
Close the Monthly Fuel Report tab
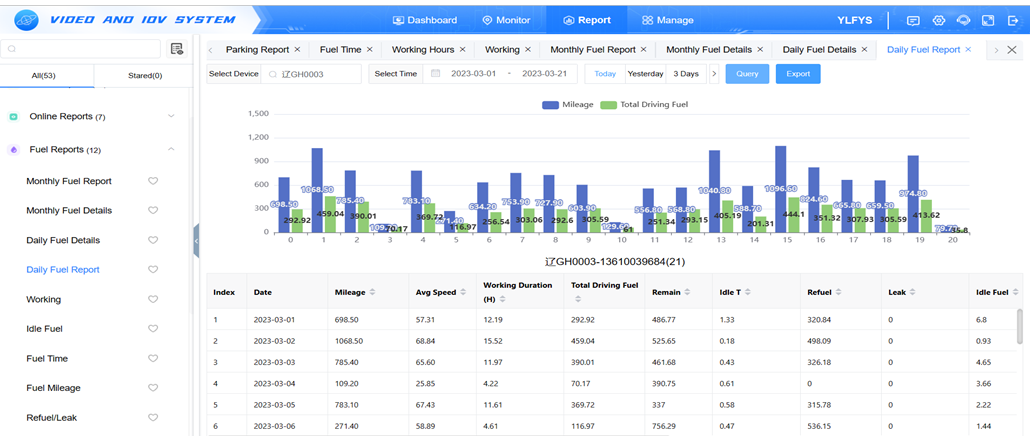[x=643, y=49]
